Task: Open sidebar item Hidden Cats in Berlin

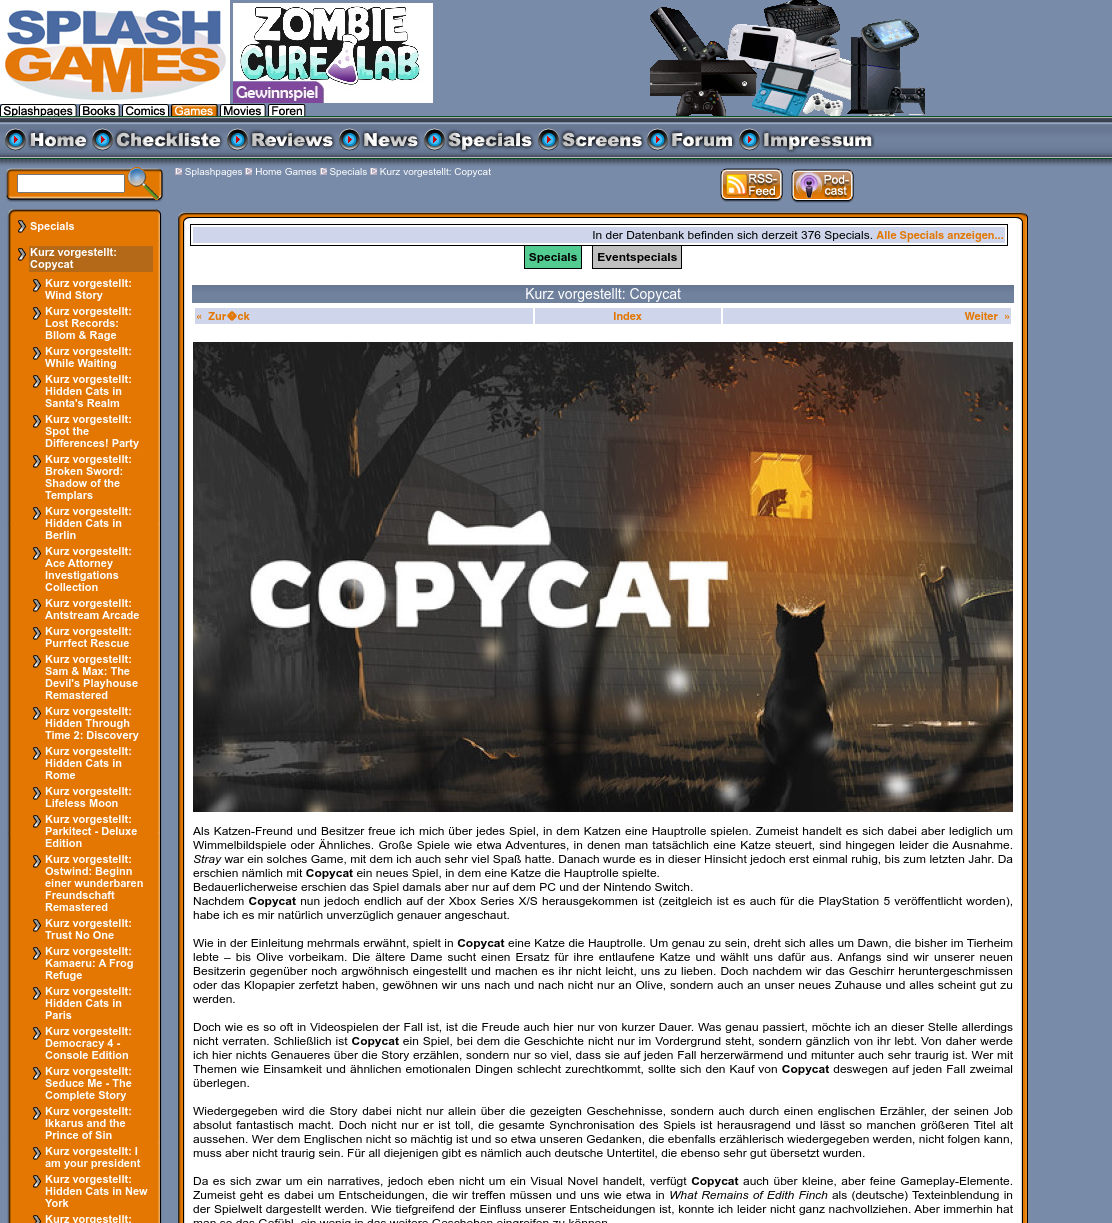Action: coord(88,523)
